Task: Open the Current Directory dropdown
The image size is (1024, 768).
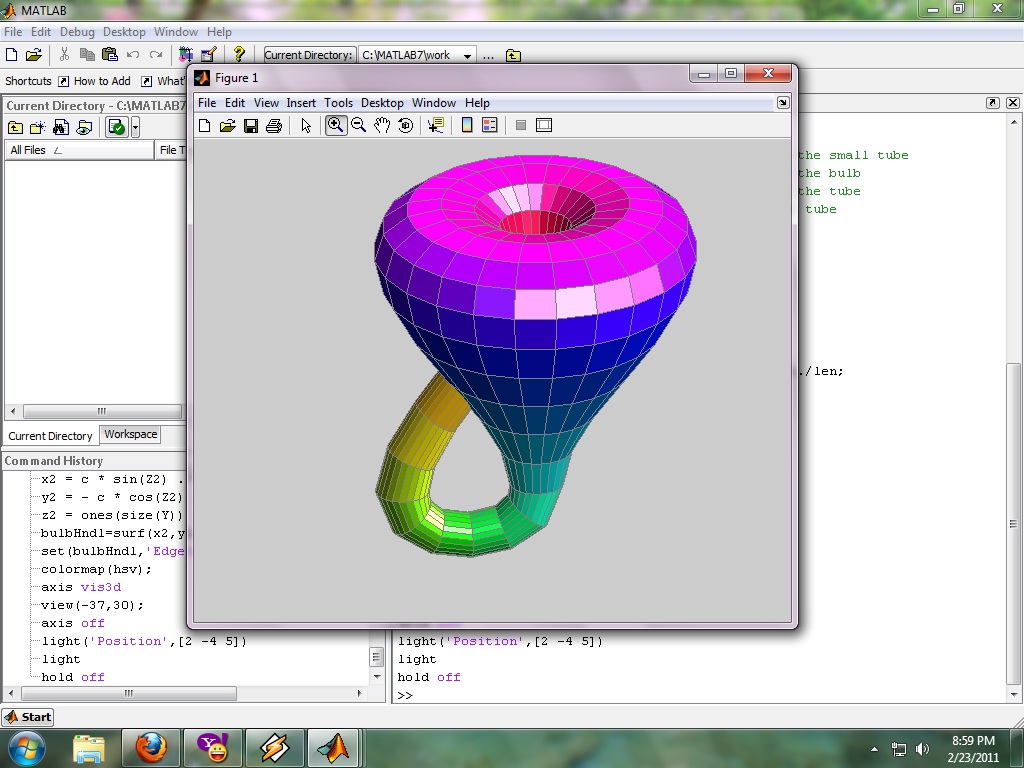Action: (465, 55)
